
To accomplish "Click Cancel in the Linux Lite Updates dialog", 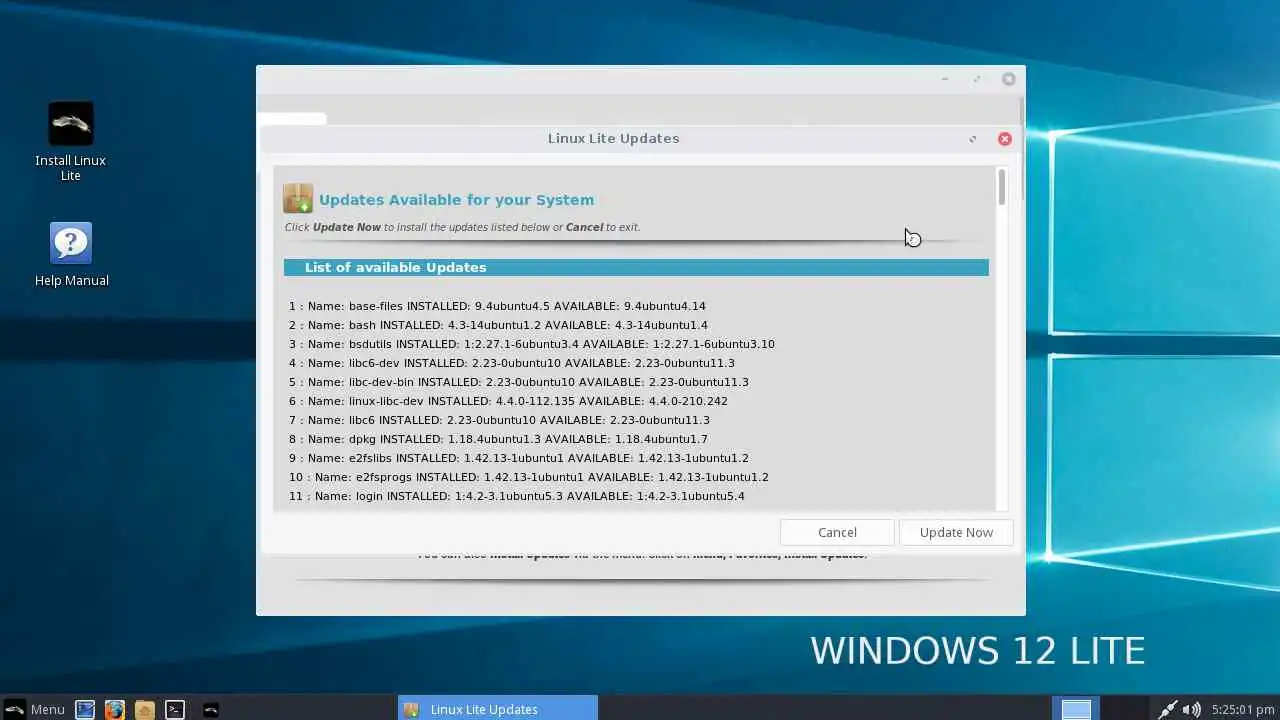I will pyautogui.click(x=837, y=532).
